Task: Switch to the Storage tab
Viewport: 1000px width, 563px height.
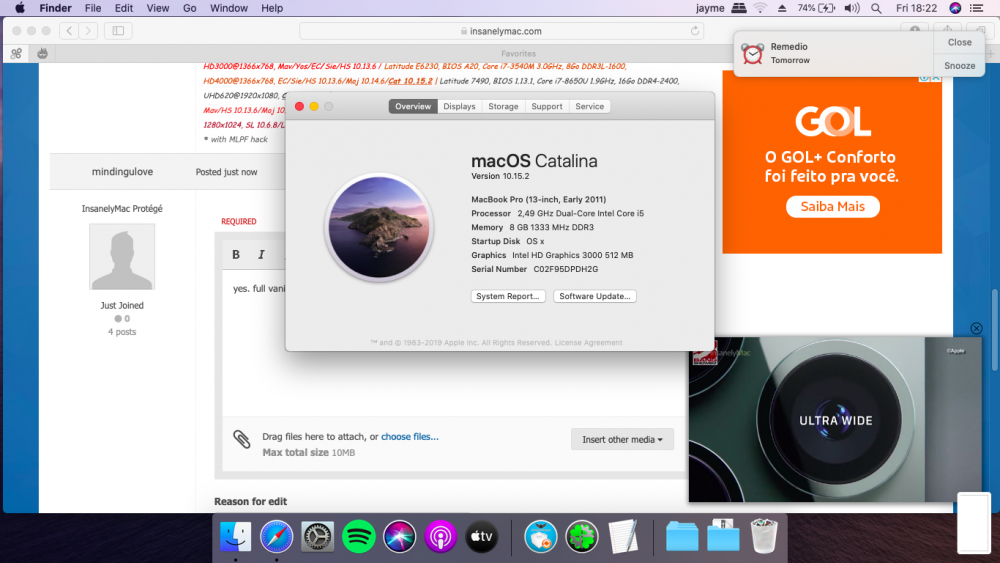Action: tap(503, 106)
